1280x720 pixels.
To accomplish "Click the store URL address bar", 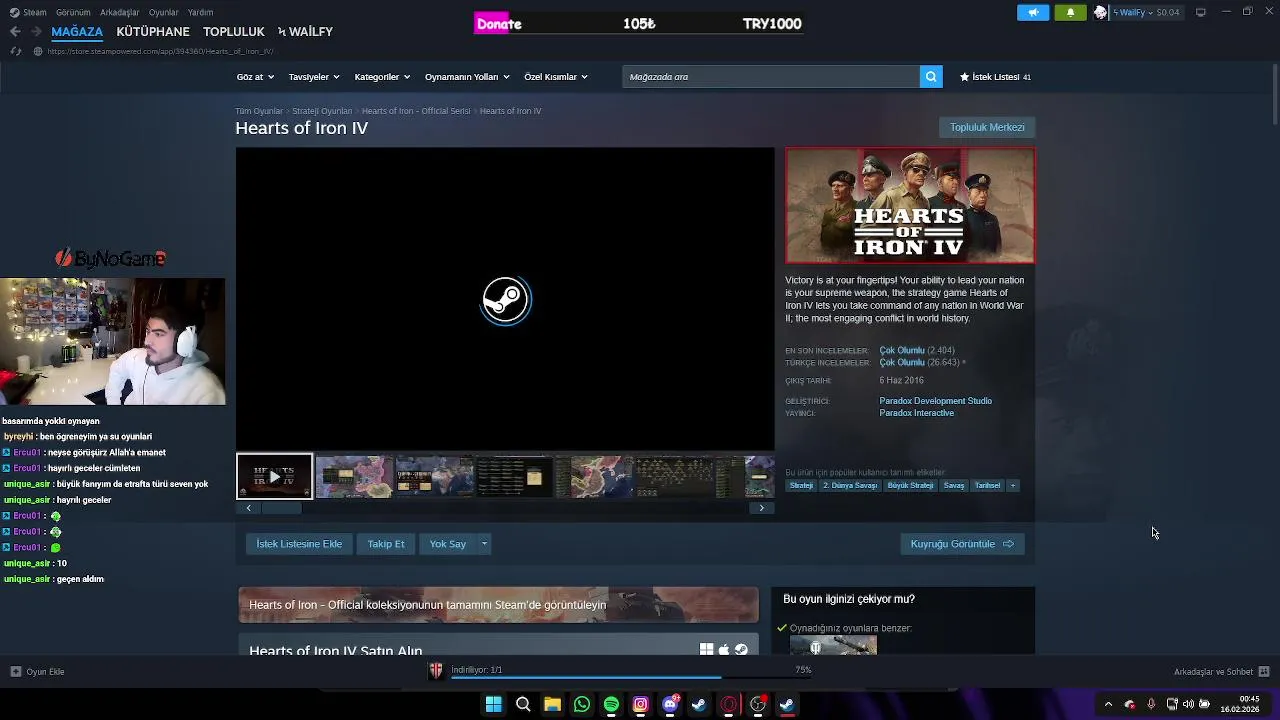I will coord(160,51).
